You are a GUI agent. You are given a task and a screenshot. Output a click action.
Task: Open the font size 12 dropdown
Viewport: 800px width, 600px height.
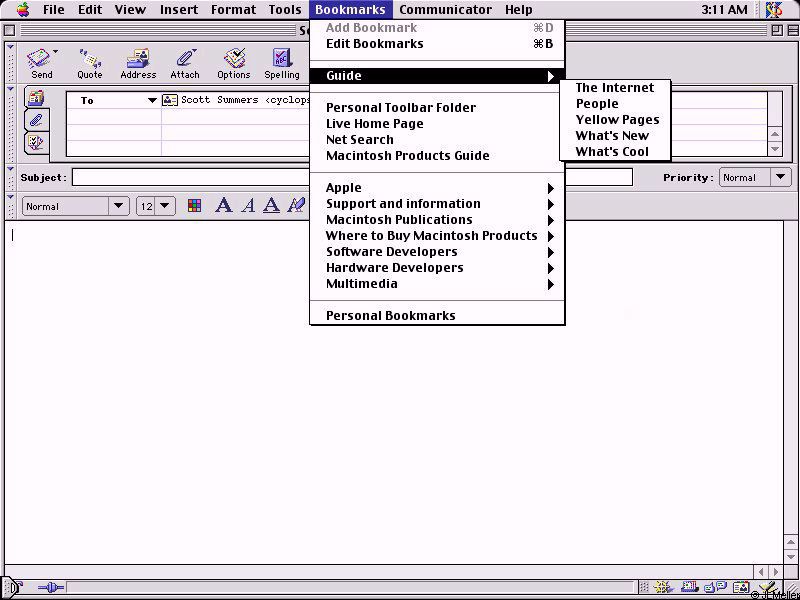[156, 206]
